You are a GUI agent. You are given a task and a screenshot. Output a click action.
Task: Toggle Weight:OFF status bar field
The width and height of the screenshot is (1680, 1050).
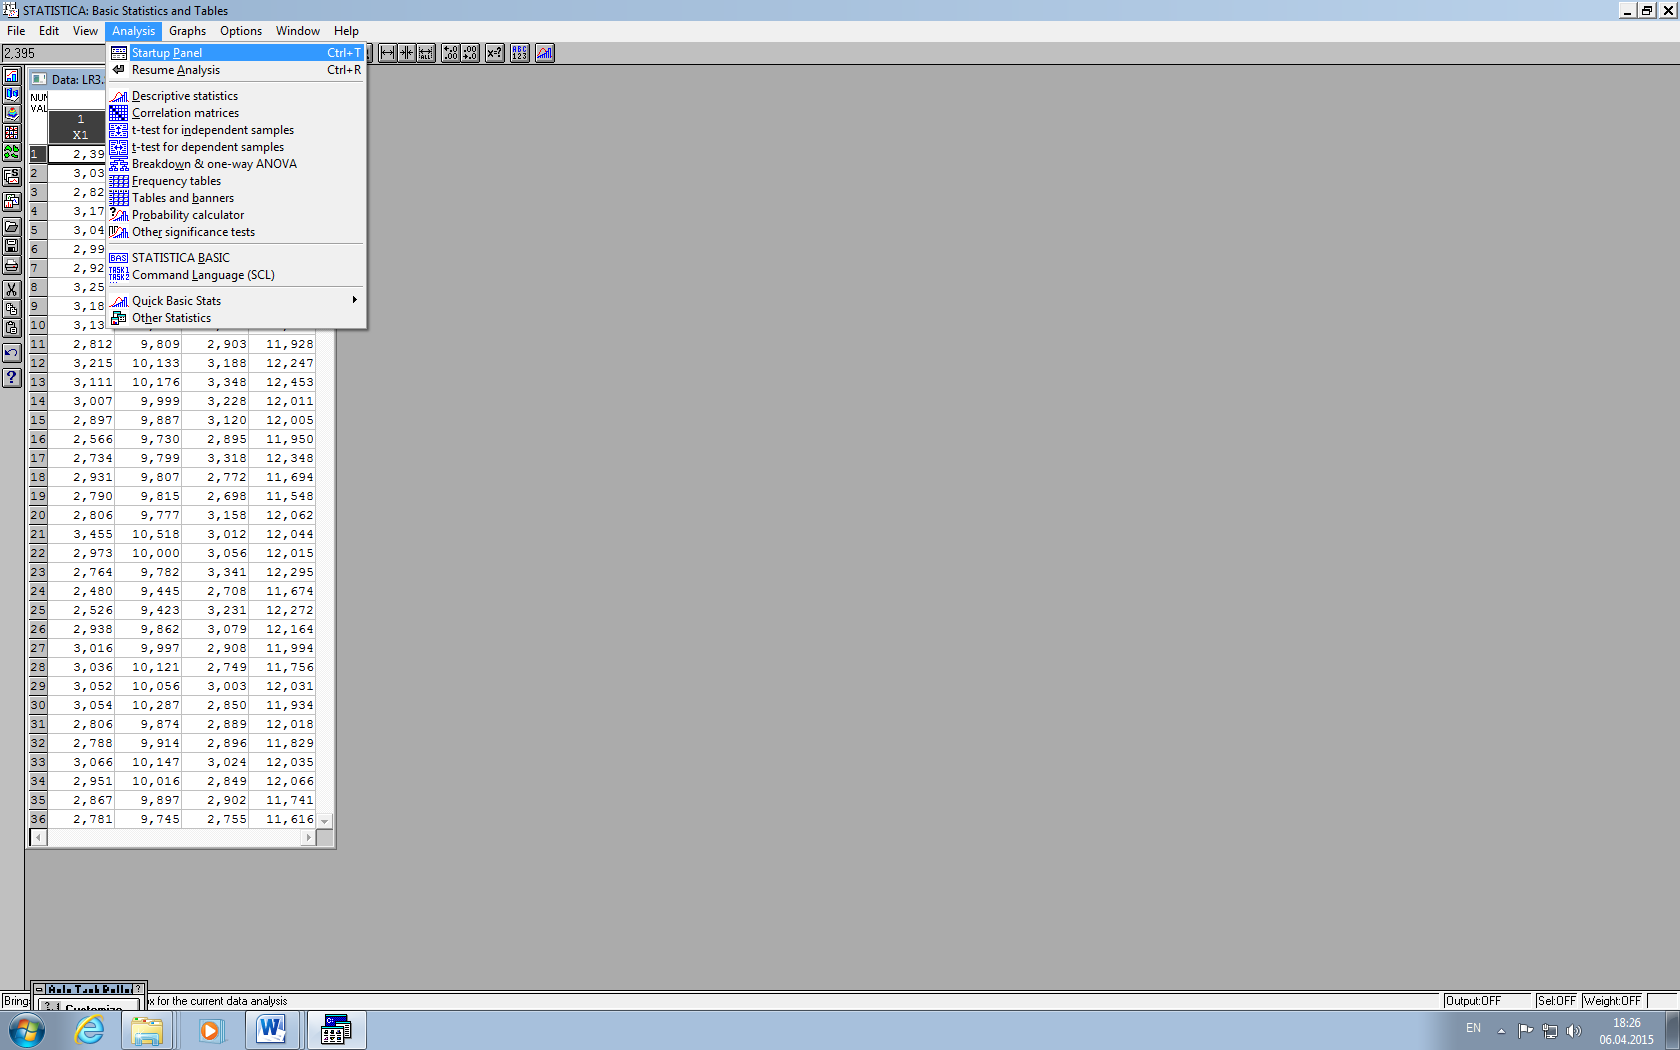(x=1614, y=1001)
